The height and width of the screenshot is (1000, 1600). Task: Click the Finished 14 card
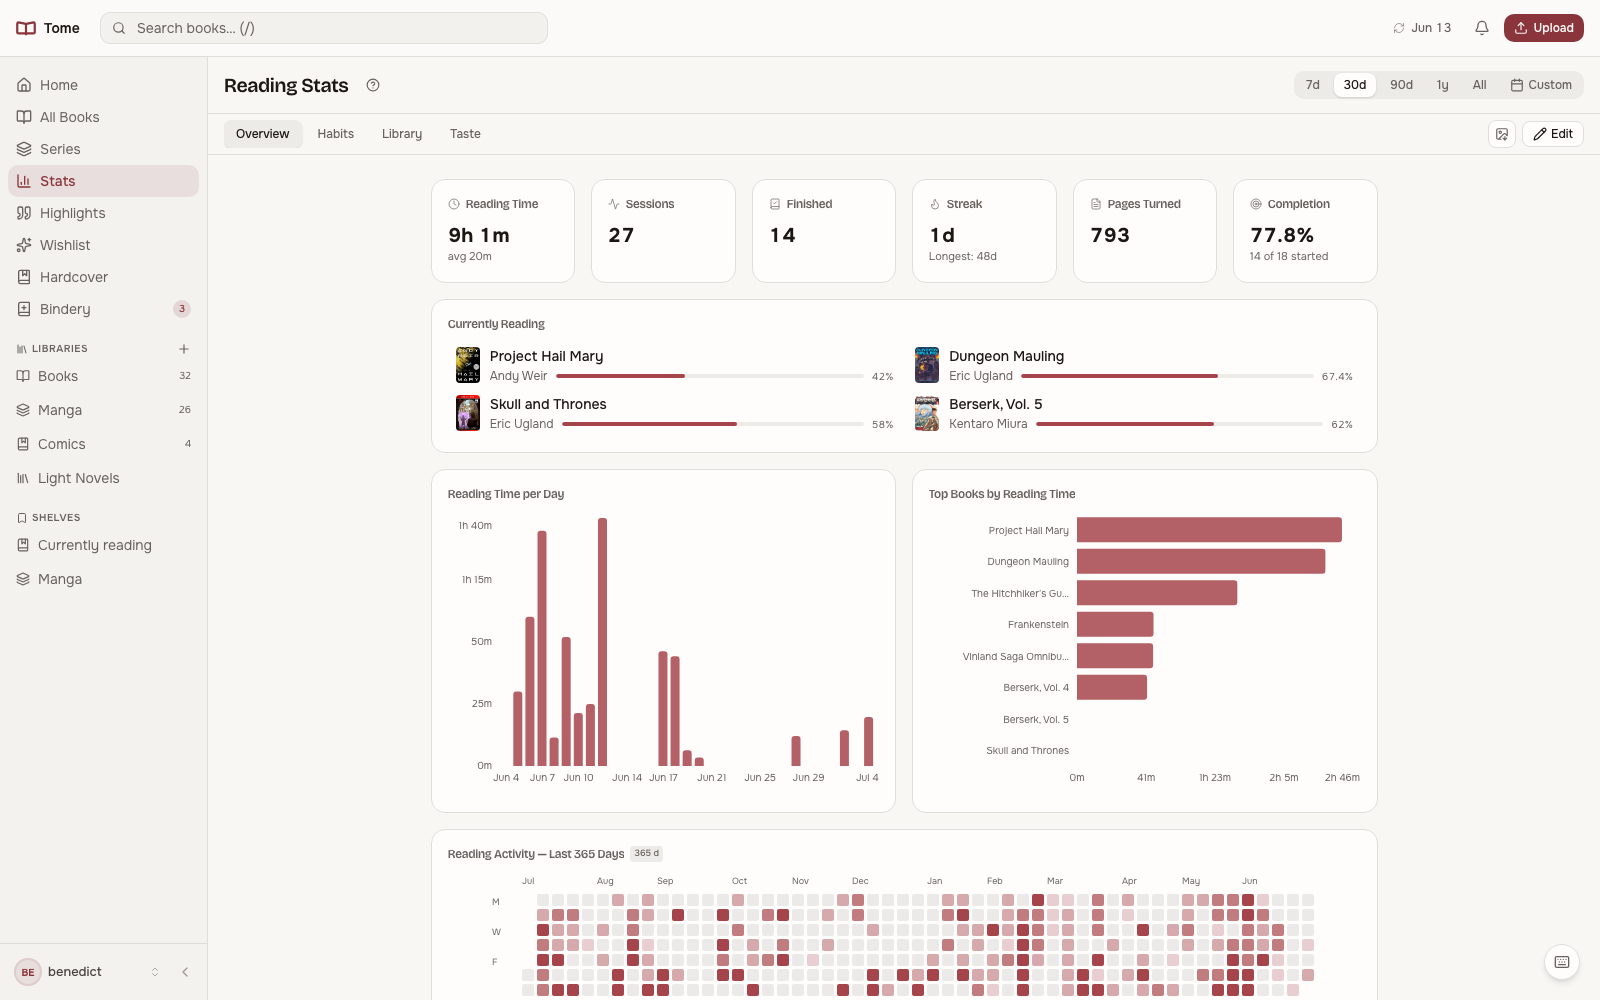[x=824, y=231]
